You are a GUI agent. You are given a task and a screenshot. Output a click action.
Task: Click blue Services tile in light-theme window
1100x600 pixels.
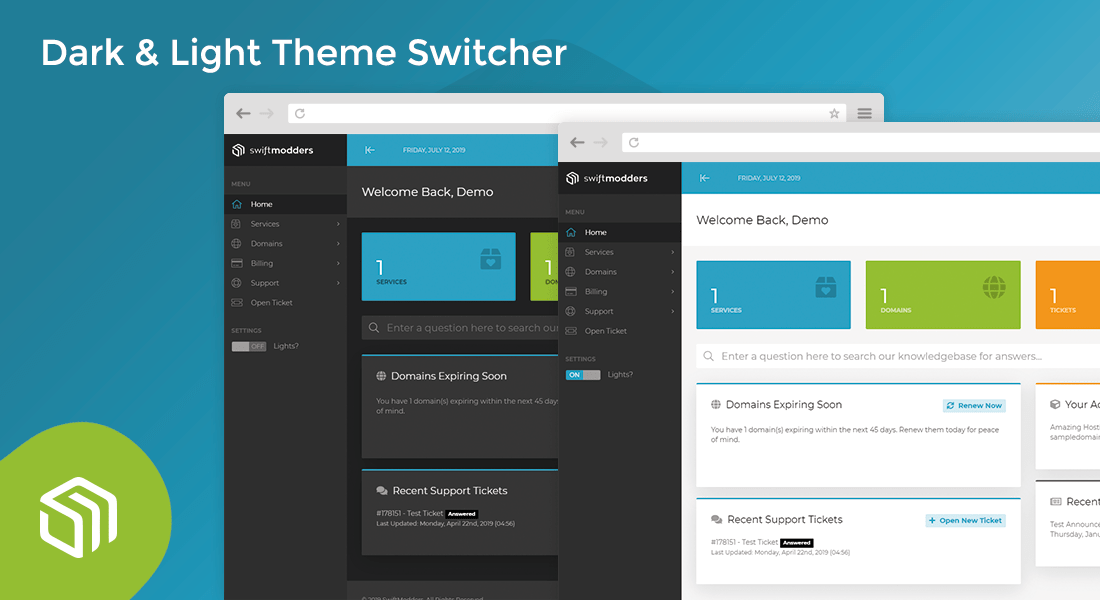(x=773, y=295)
